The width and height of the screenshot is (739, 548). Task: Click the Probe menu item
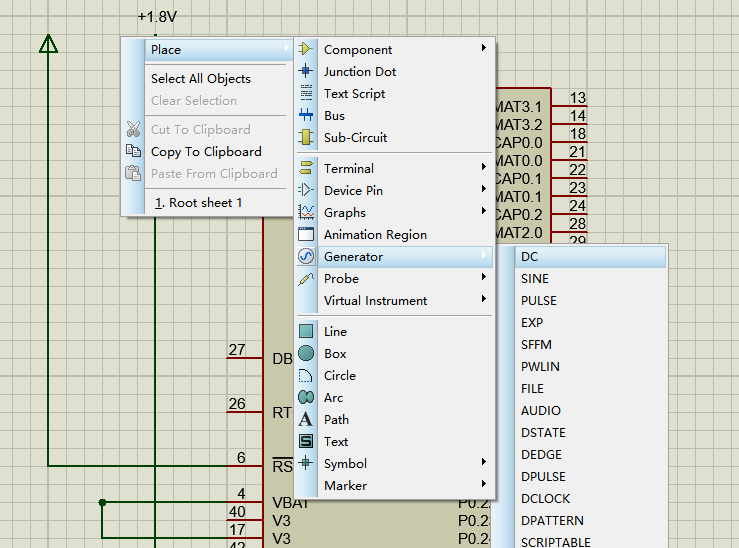341,278
